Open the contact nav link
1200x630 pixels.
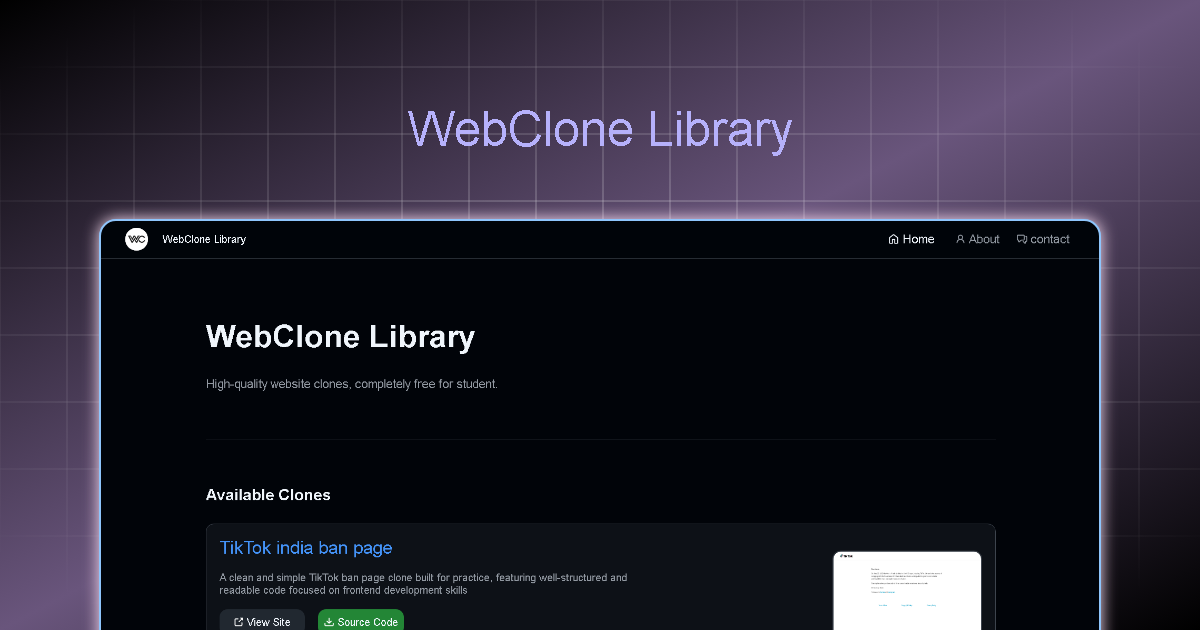point(1043,239)
